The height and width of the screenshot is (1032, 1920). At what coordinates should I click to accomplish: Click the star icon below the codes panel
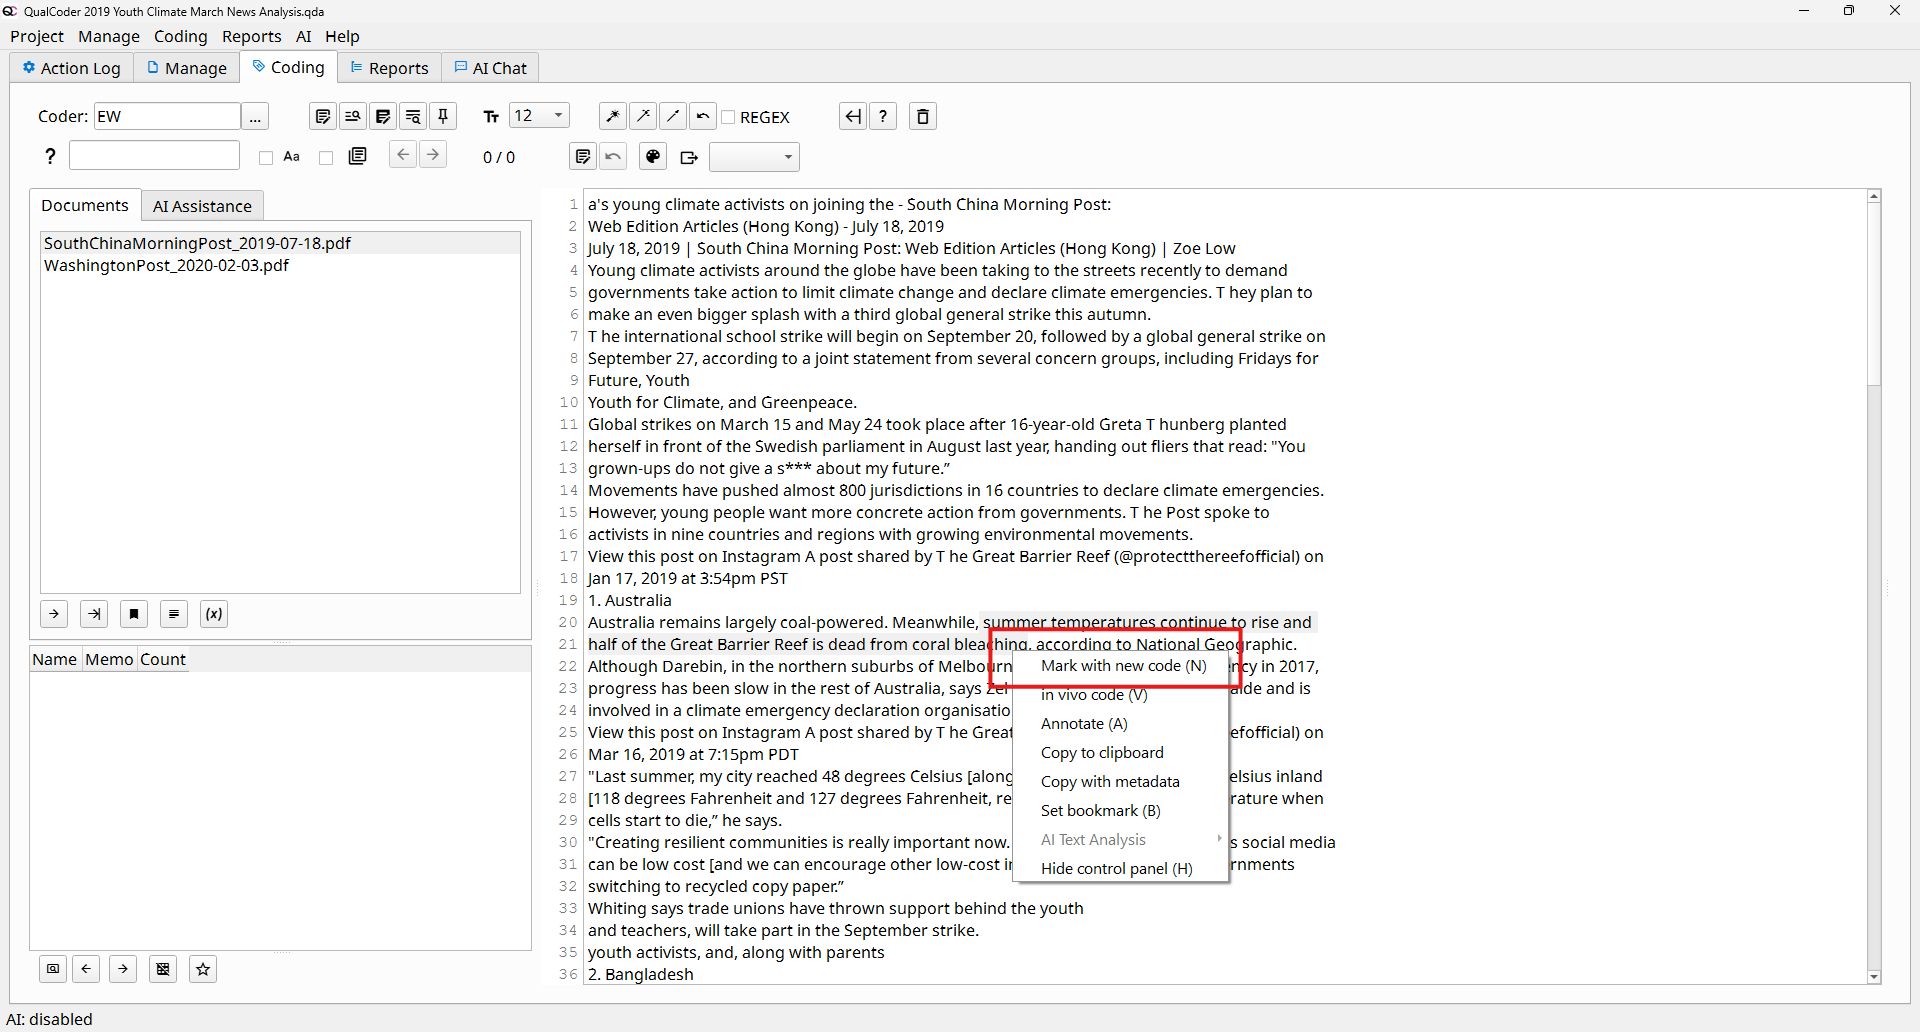pyautogui.click(x=203, y=969)
